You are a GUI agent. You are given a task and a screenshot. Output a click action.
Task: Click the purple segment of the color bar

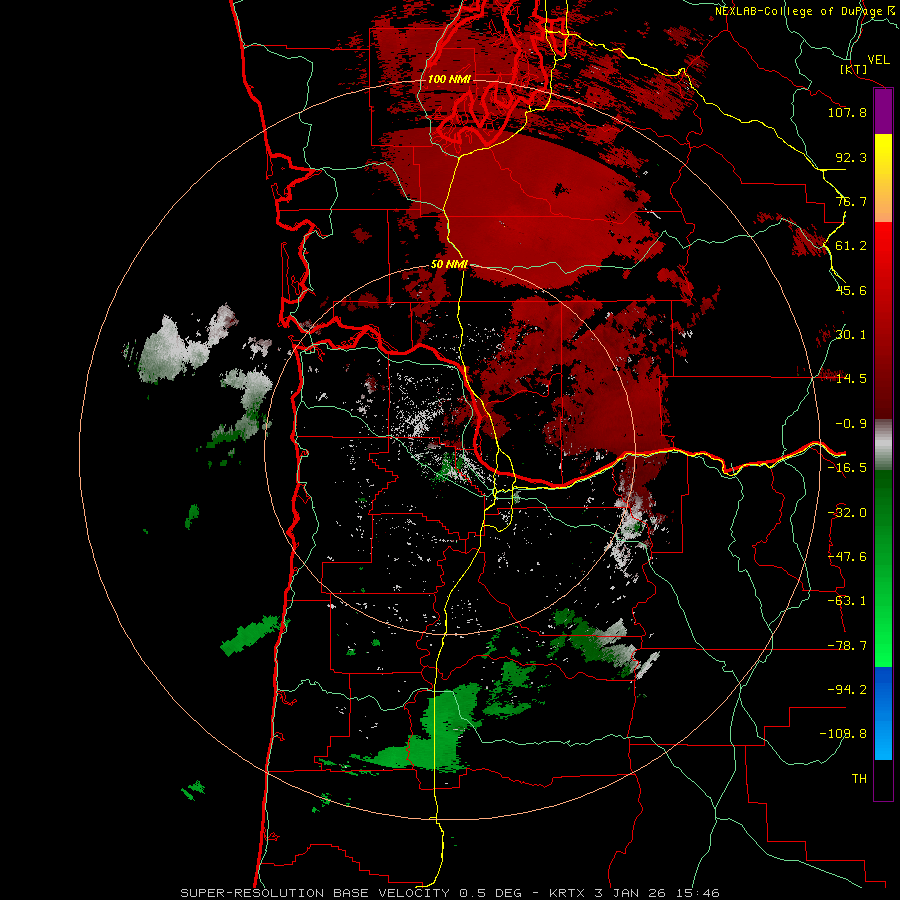(x=883, y=112)
